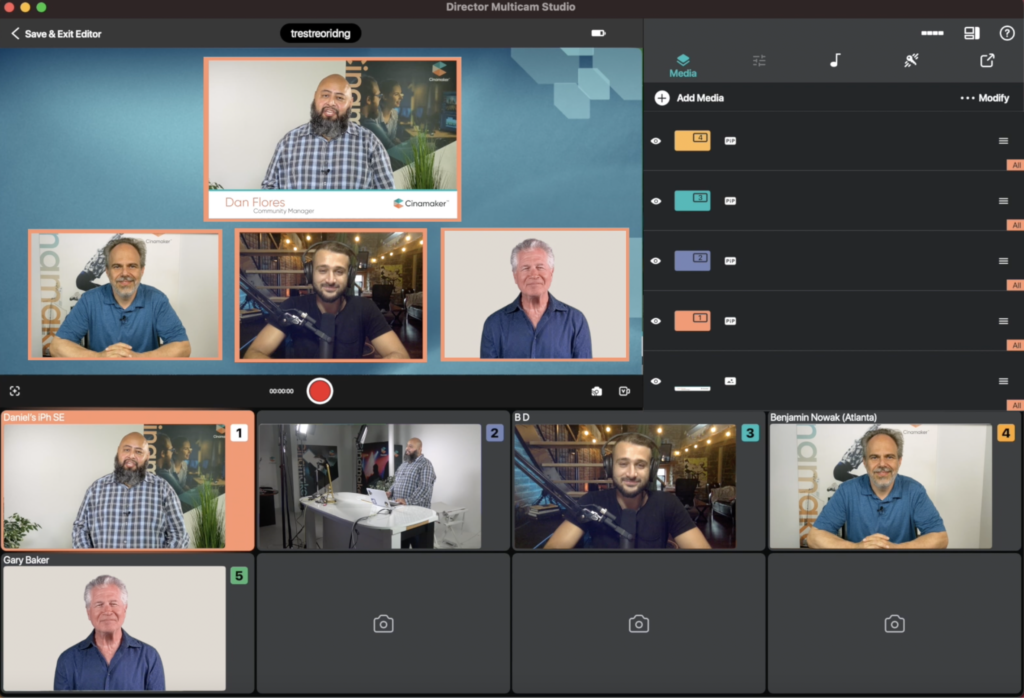Click Save & Exit Editor
This screenshot has width=1024, height=698.
[x=56, y=33]
